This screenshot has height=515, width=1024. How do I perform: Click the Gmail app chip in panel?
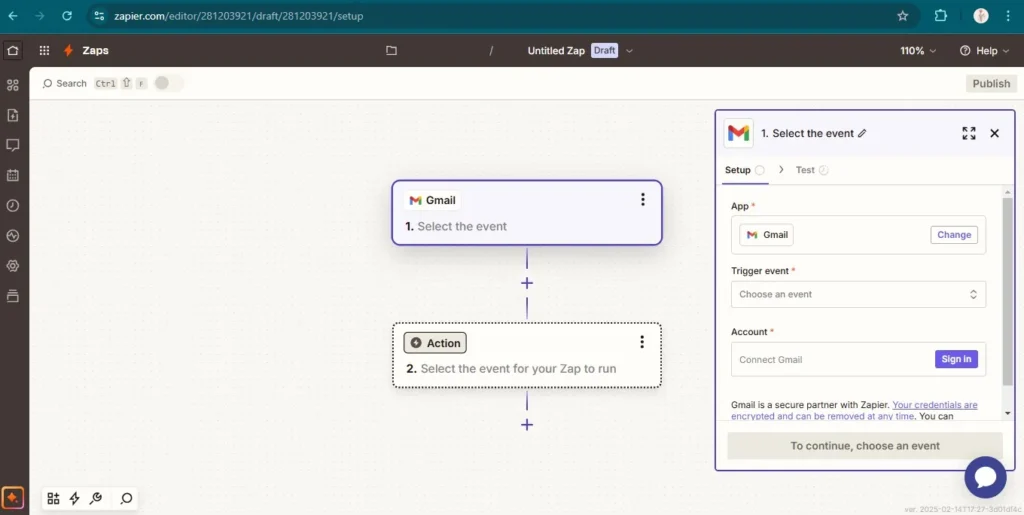tap(767, 235)
